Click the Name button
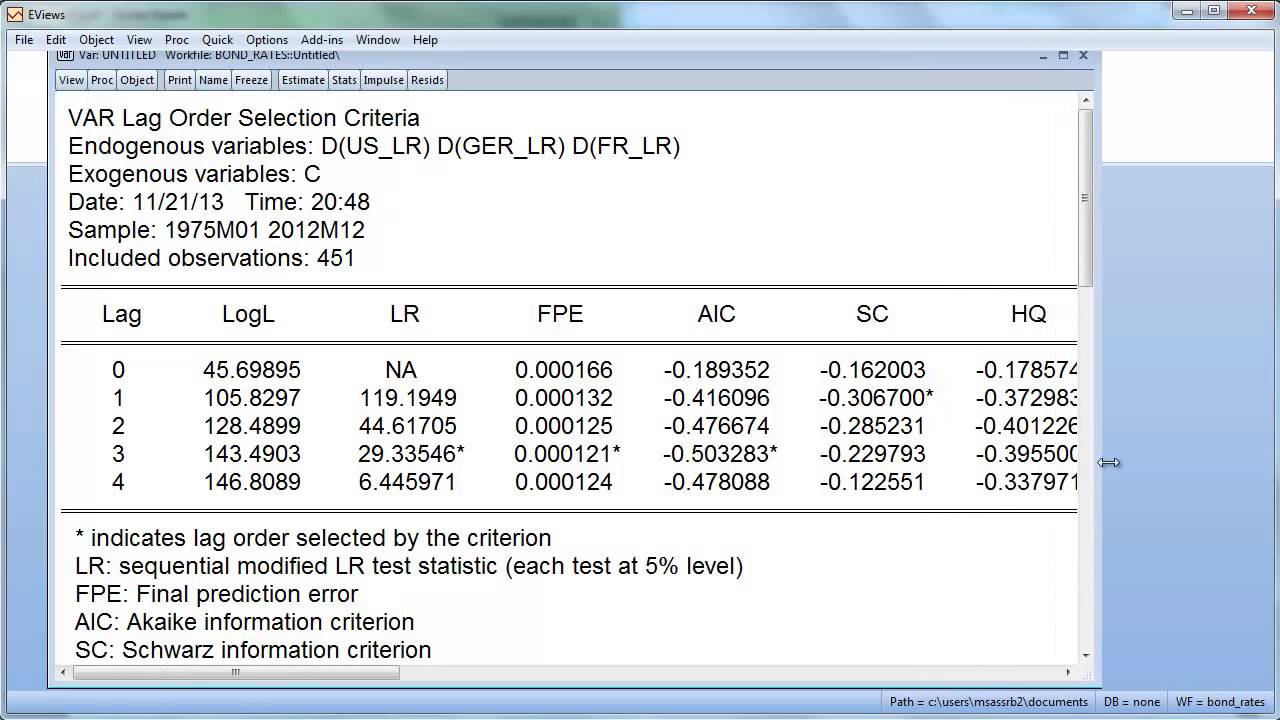This screenshot has height=720, width=1280. pos(213,80)
